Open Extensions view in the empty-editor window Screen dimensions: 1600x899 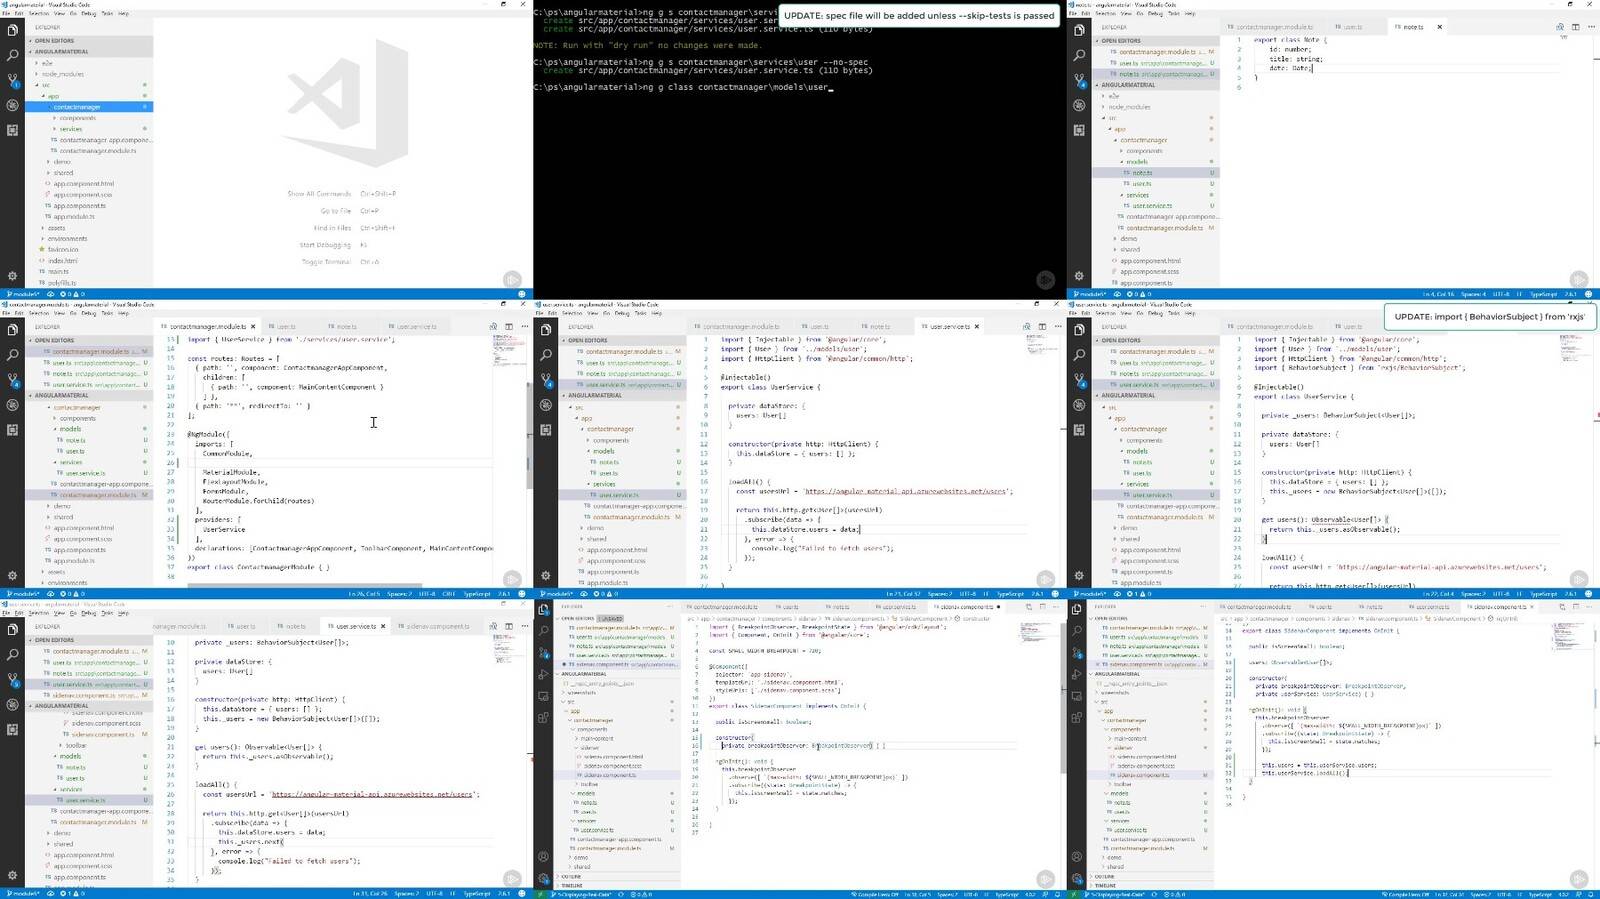pos(12,130)
